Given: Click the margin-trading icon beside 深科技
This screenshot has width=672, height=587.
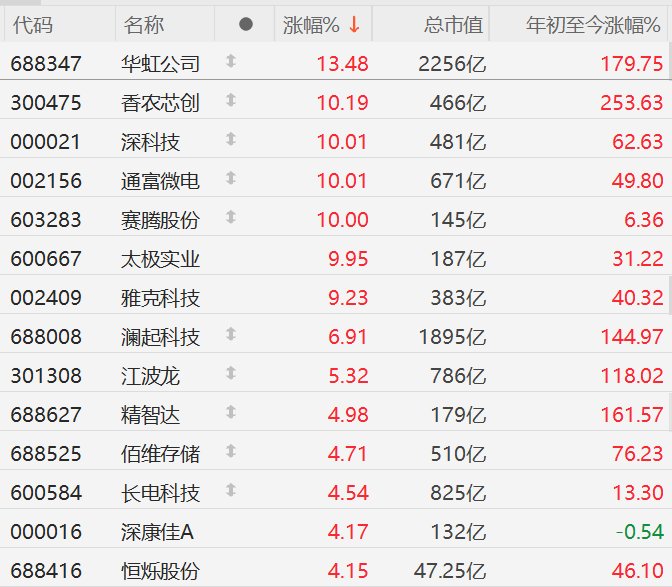Looking at the screenshot, I should [x=231, y=139].
